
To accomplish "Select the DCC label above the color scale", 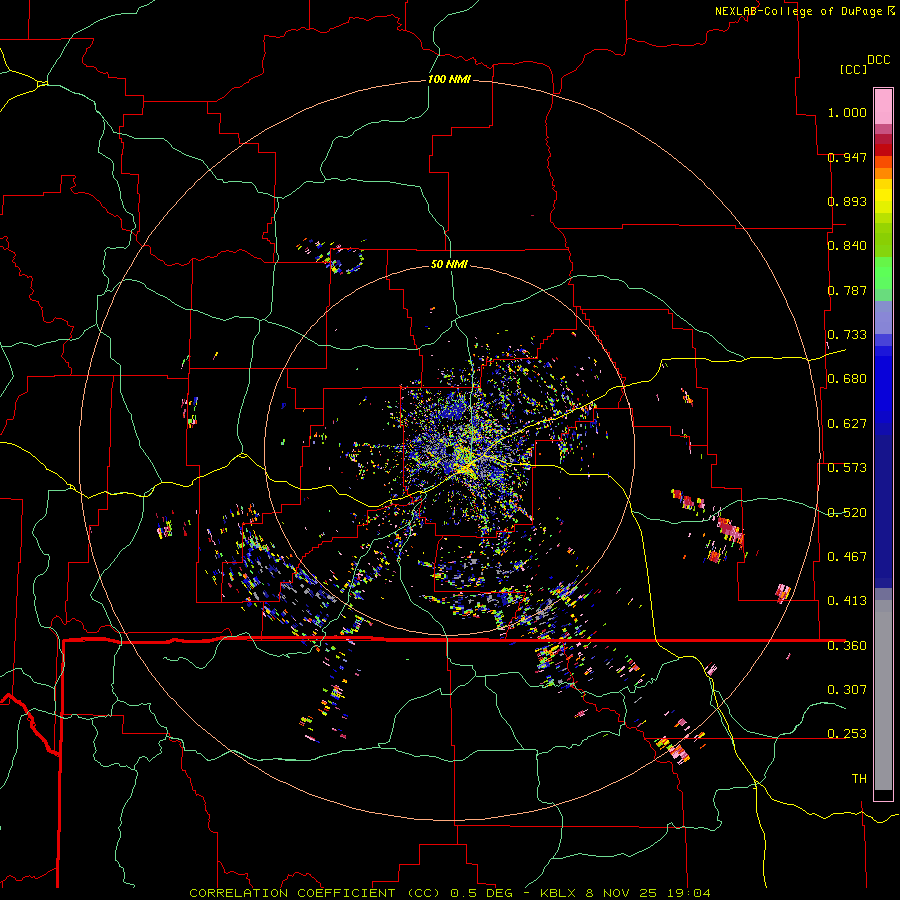I will (x=878, y=60).
